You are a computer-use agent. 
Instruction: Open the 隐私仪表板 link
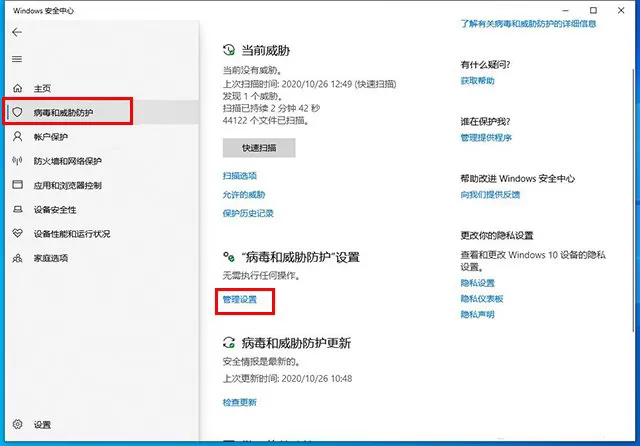click(x=482, y=299)
